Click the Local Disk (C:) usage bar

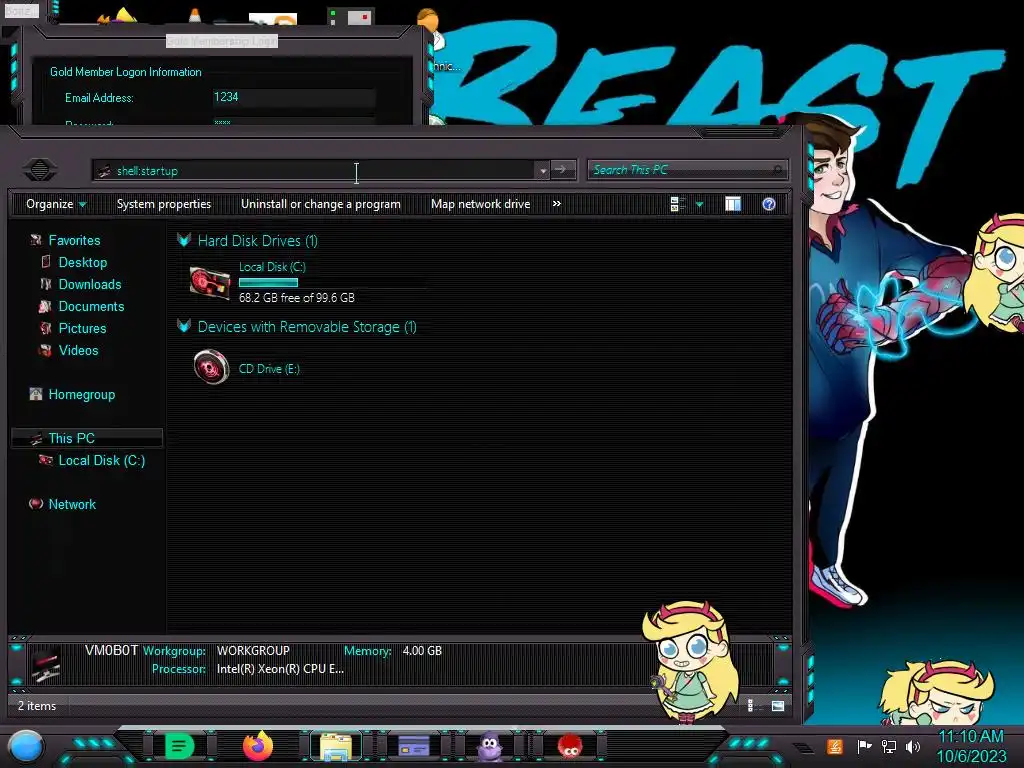pyautogui.click(x=268, y=283)
